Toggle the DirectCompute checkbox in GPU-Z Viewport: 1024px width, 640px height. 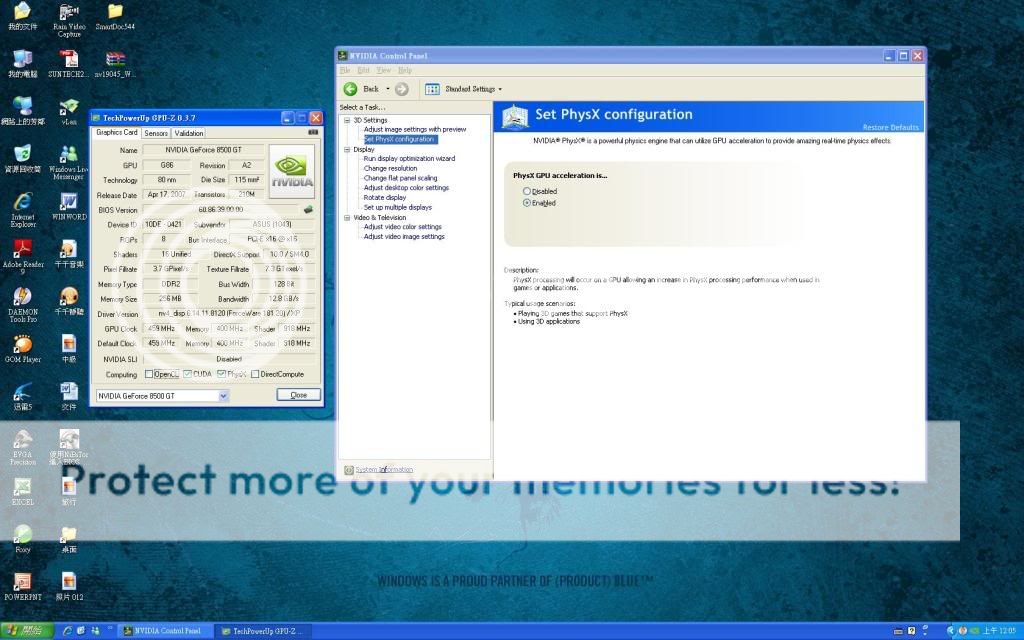click(254, 374)
